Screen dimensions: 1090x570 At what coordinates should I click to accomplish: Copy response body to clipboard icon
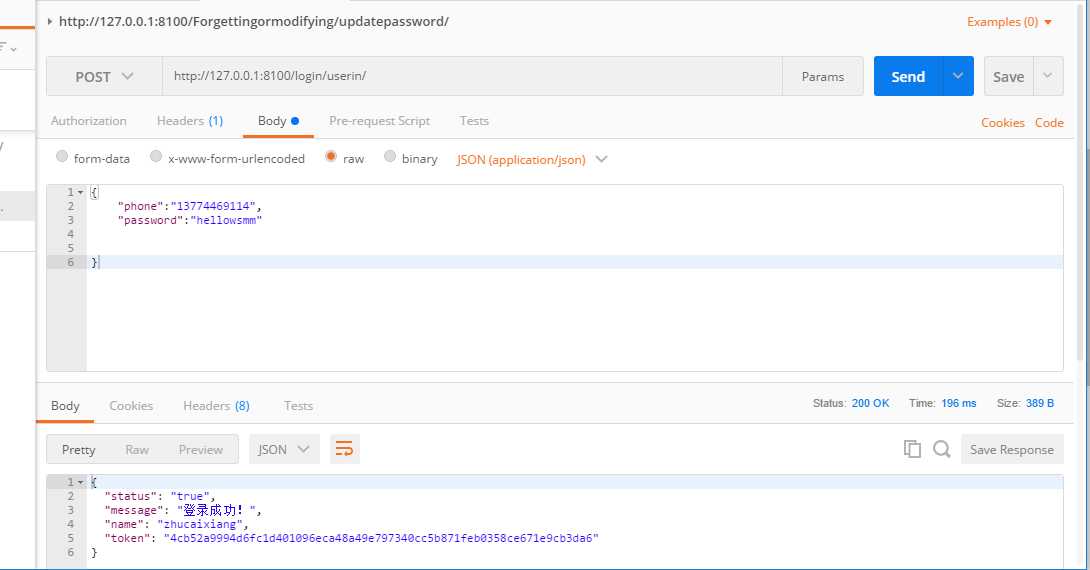(x=912, y=449)
